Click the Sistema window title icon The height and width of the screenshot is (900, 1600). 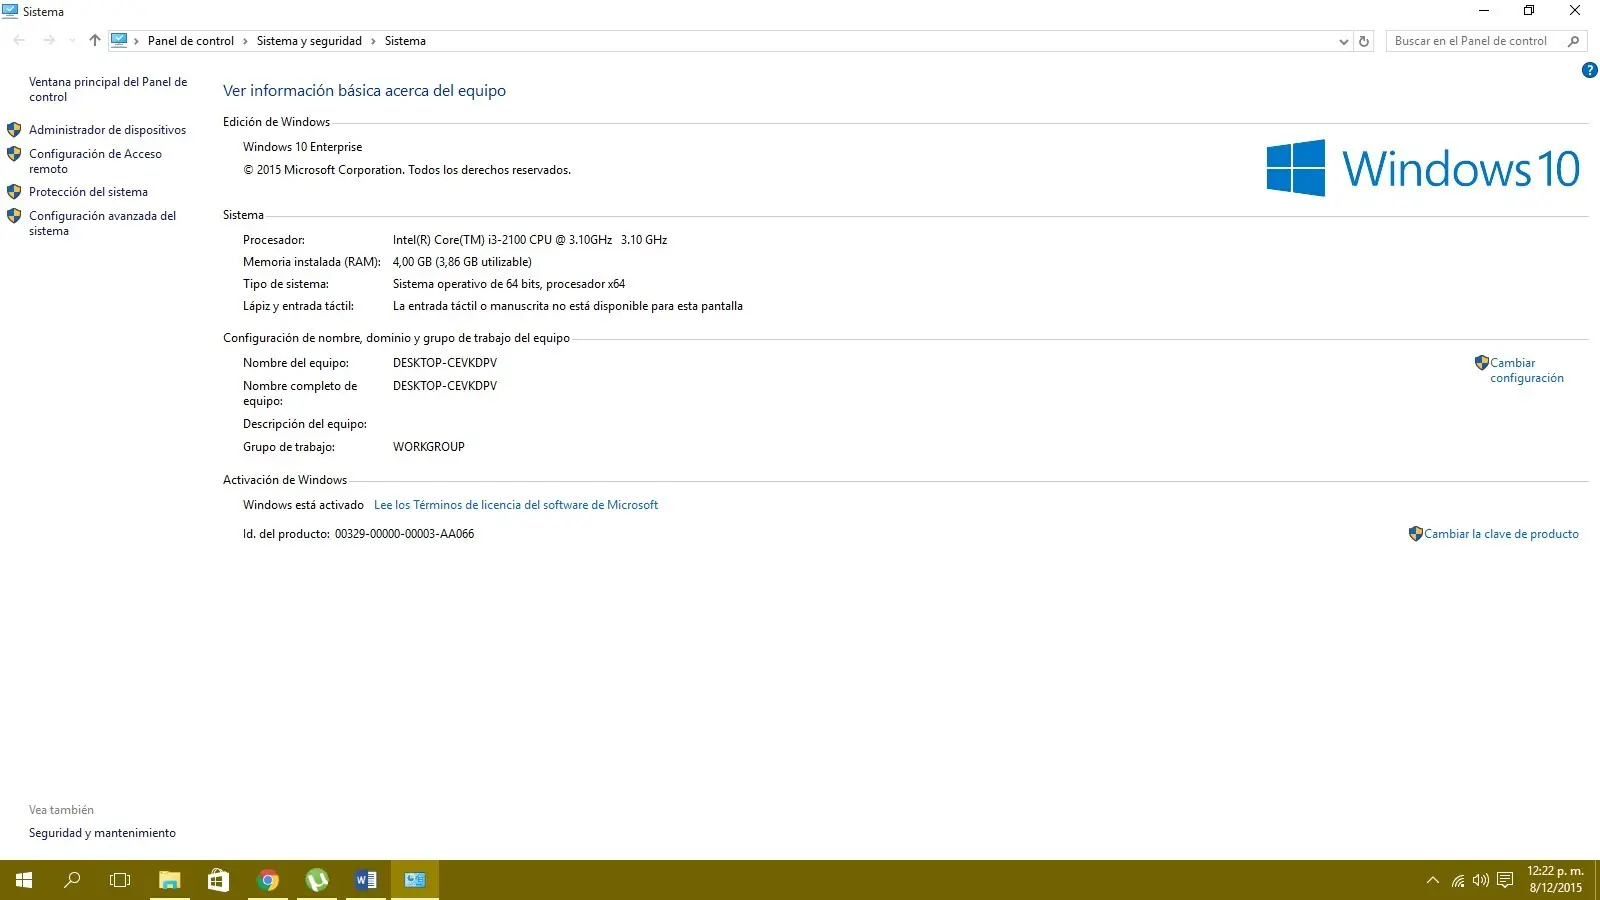[10, 11]
